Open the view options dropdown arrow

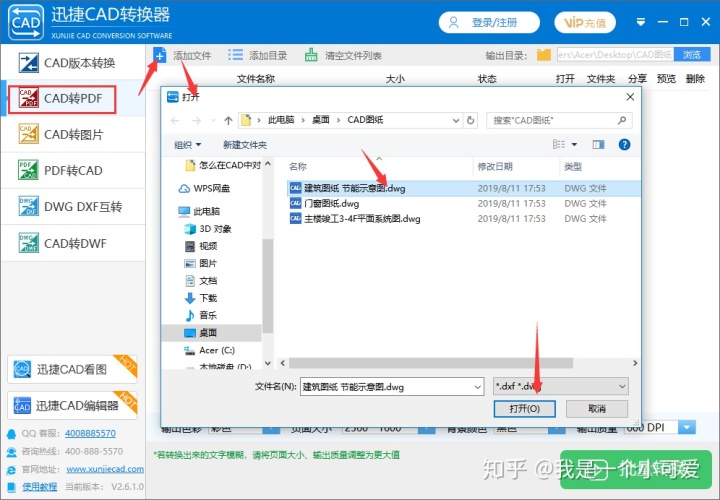pos(574,145)
